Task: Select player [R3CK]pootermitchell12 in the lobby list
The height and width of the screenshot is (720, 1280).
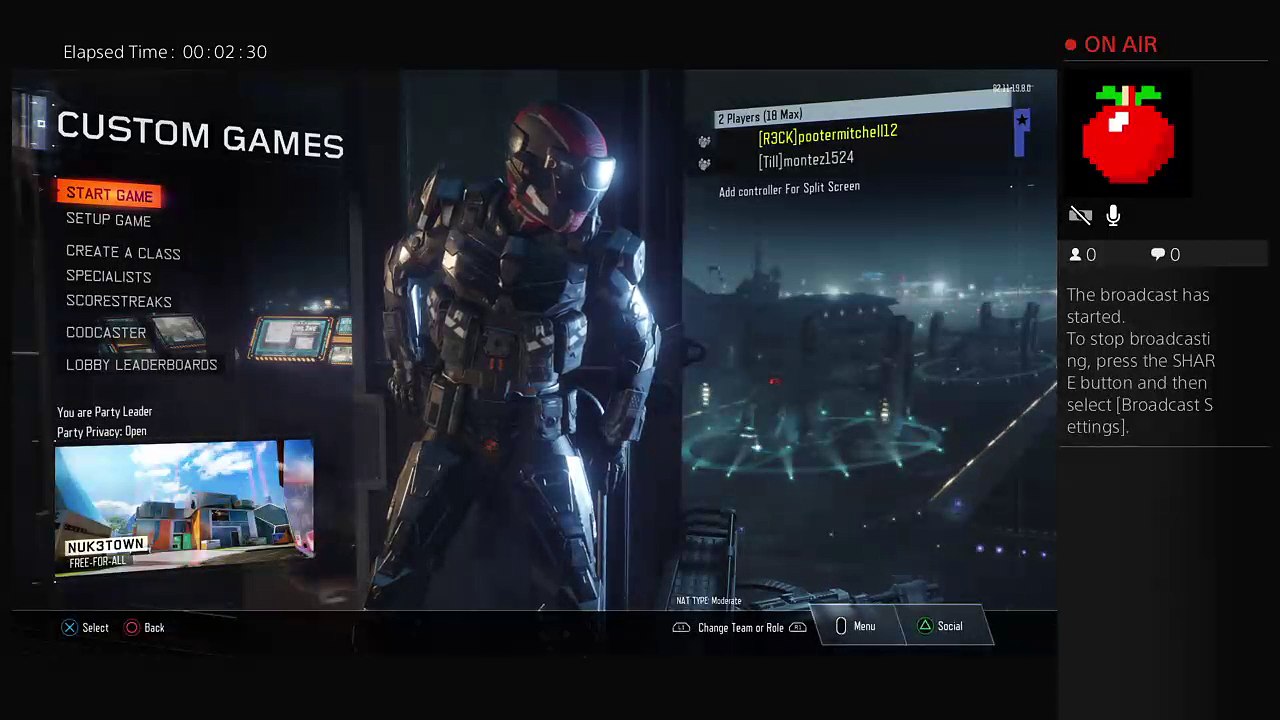Action: pos(828,135)
